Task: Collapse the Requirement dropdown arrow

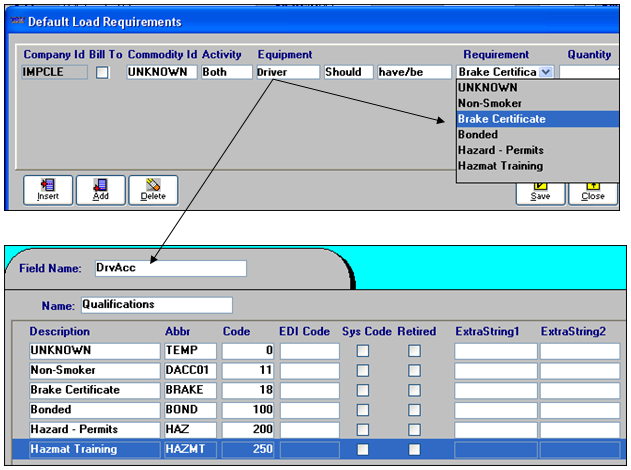Action: (545, 72)
